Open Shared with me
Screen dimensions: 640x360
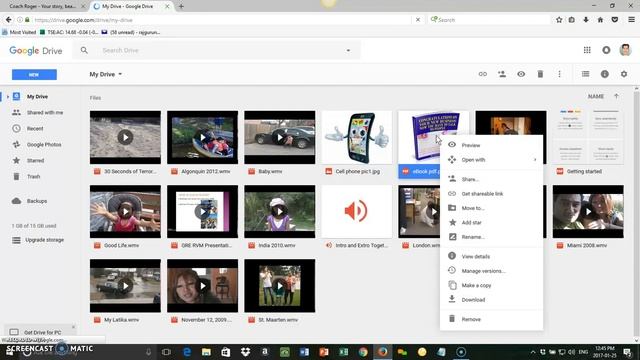point(45,113)
